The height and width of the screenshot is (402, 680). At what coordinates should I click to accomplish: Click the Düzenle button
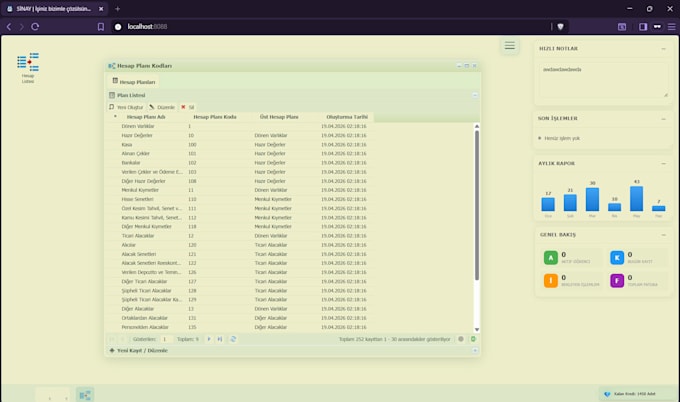pyautogui.click(x=162, y=107)
